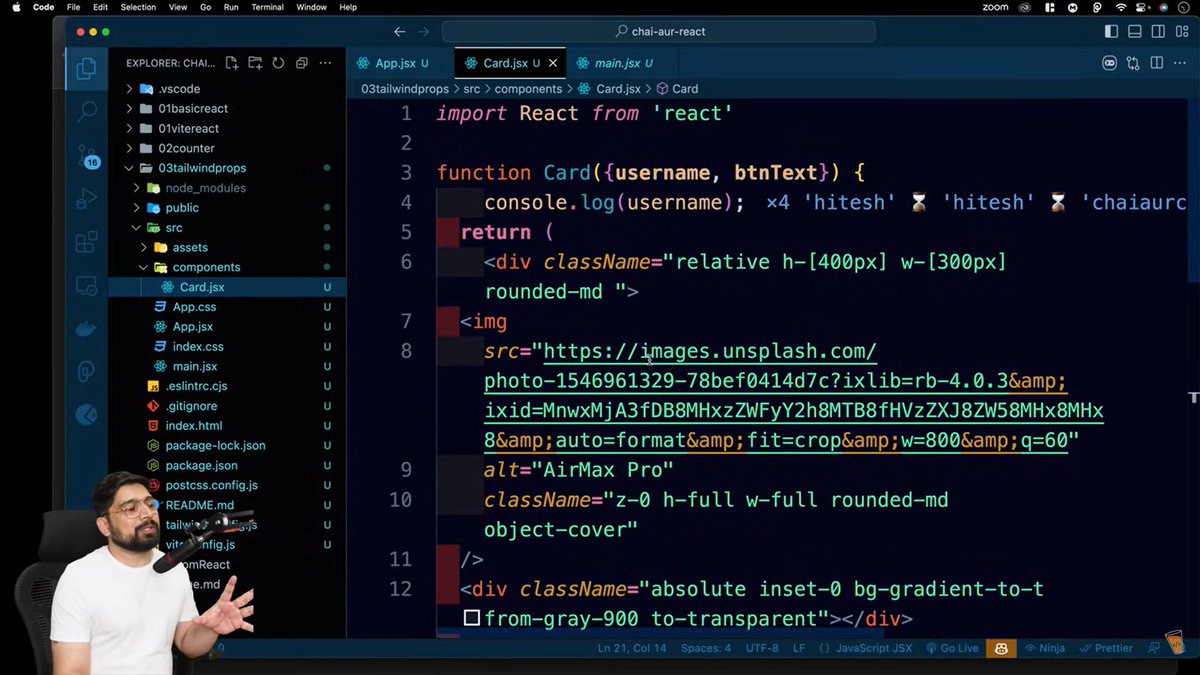The image size is (1200, 675).
Task: Click the orange icon in the status bar
Action: pyautogui.click(x=1000, y=648)
